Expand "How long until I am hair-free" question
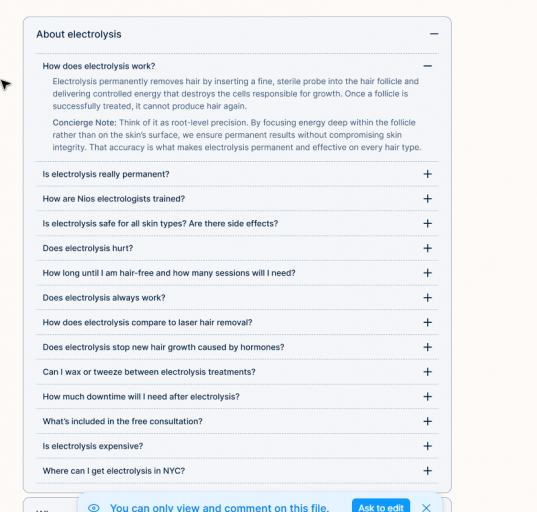This screenshot has width=537, height=512. pyautogui.click(x=237, y=273)
